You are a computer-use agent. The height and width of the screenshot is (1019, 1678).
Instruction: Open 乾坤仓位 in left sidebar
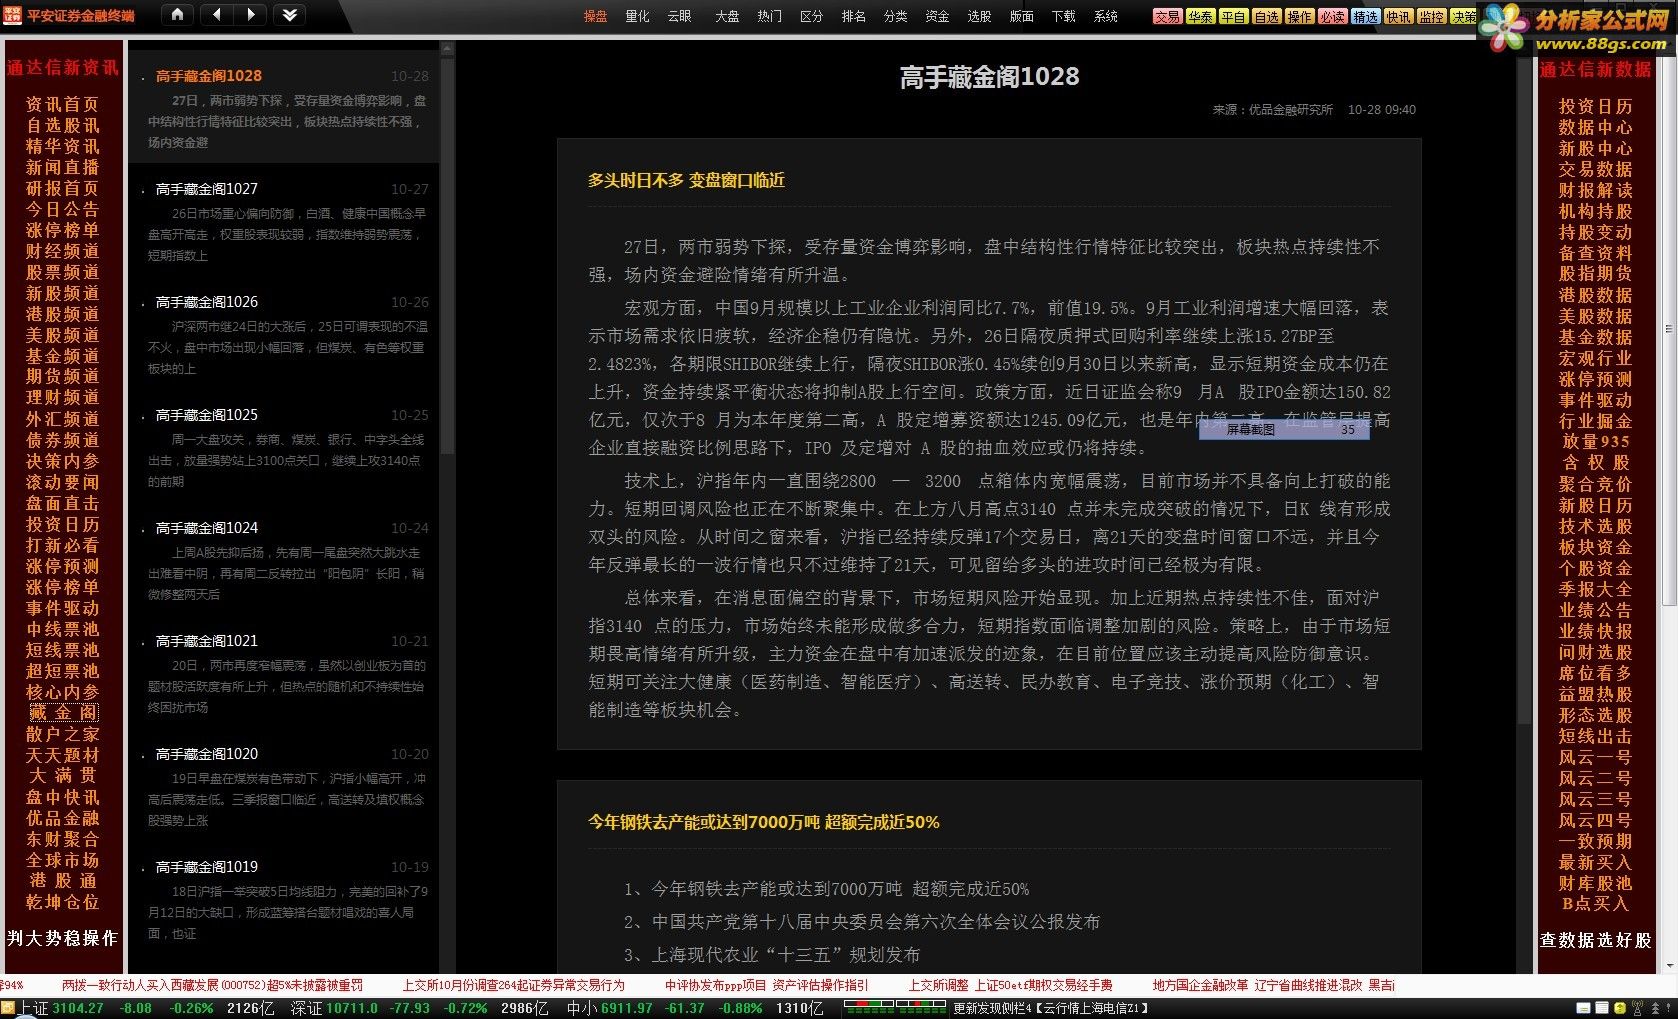click(62, 901)
